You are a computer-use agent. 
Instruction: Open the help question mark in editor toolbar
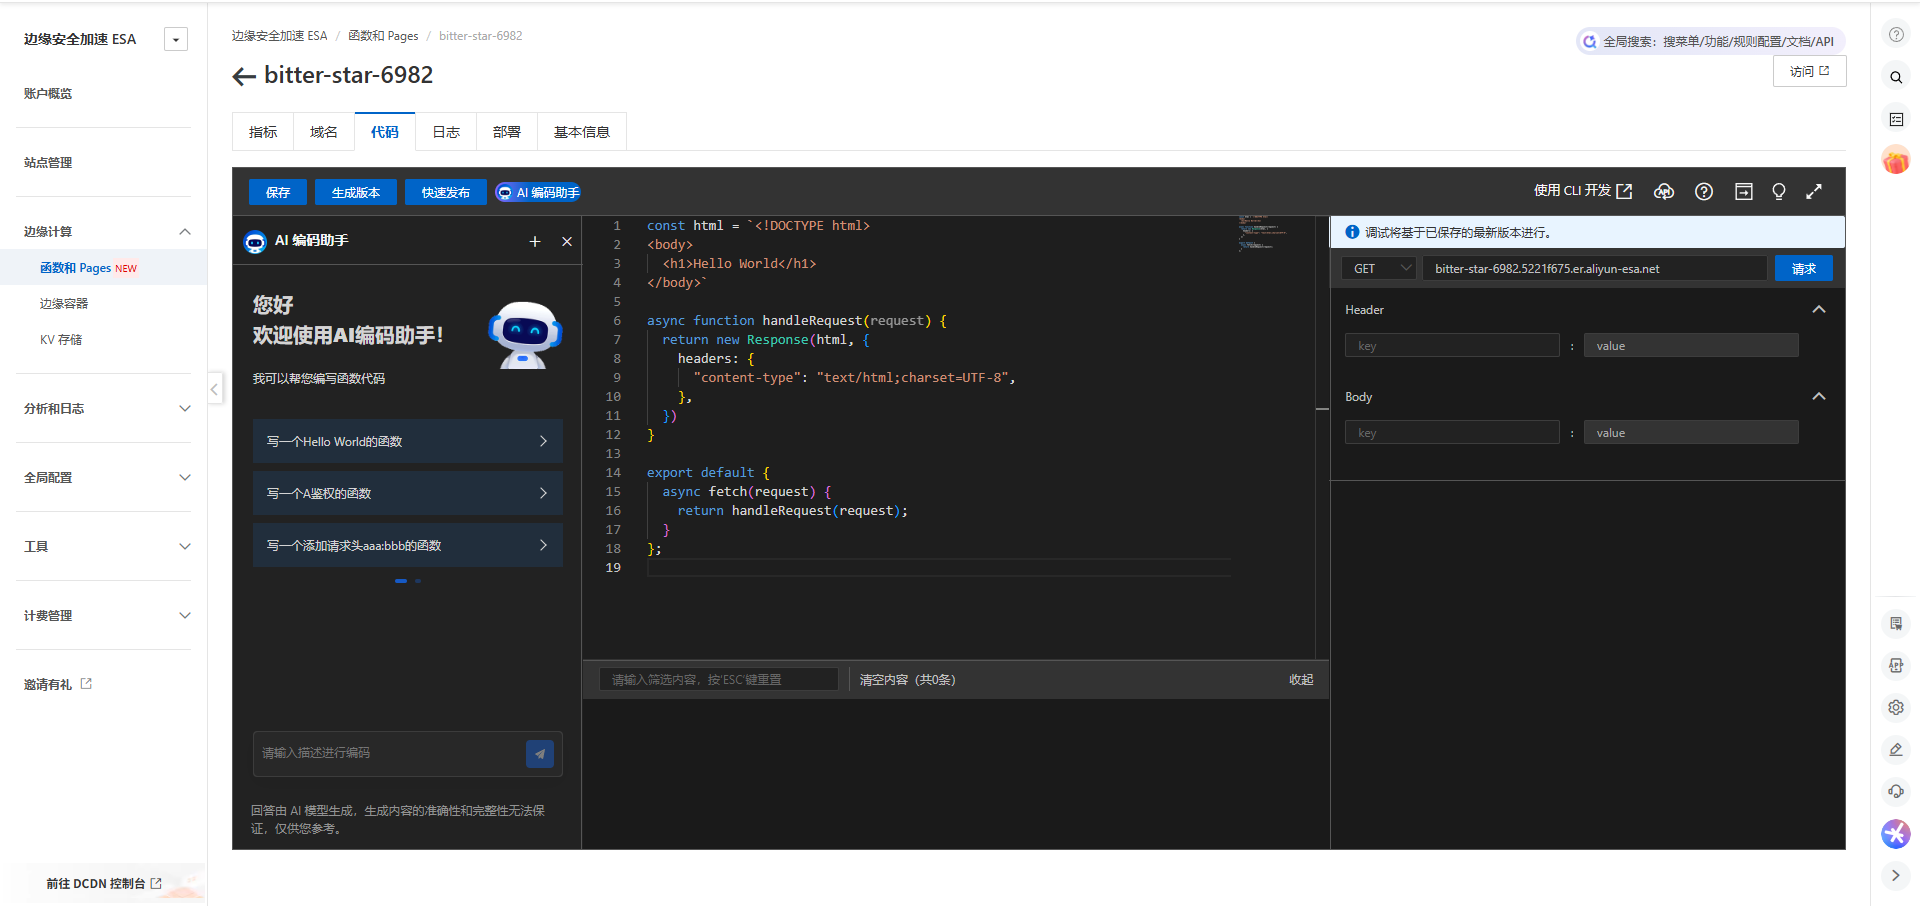coord(1704,192)
